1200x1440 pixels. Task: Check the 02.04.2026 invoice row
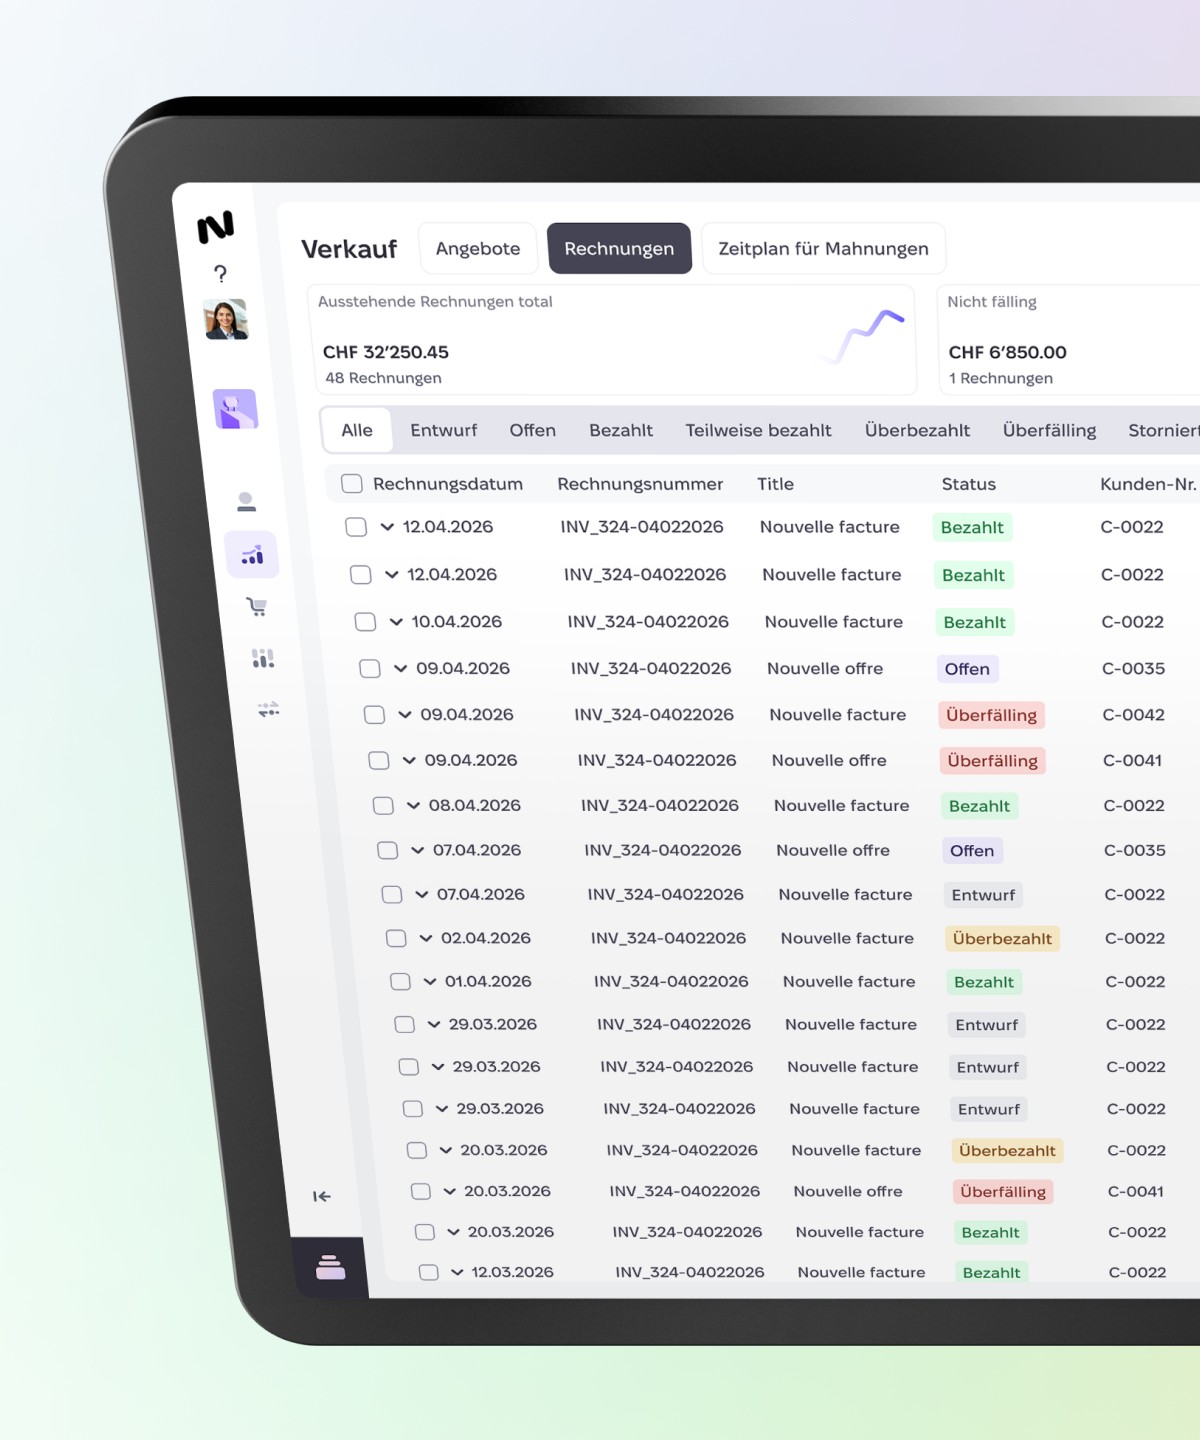pos(396,938)
